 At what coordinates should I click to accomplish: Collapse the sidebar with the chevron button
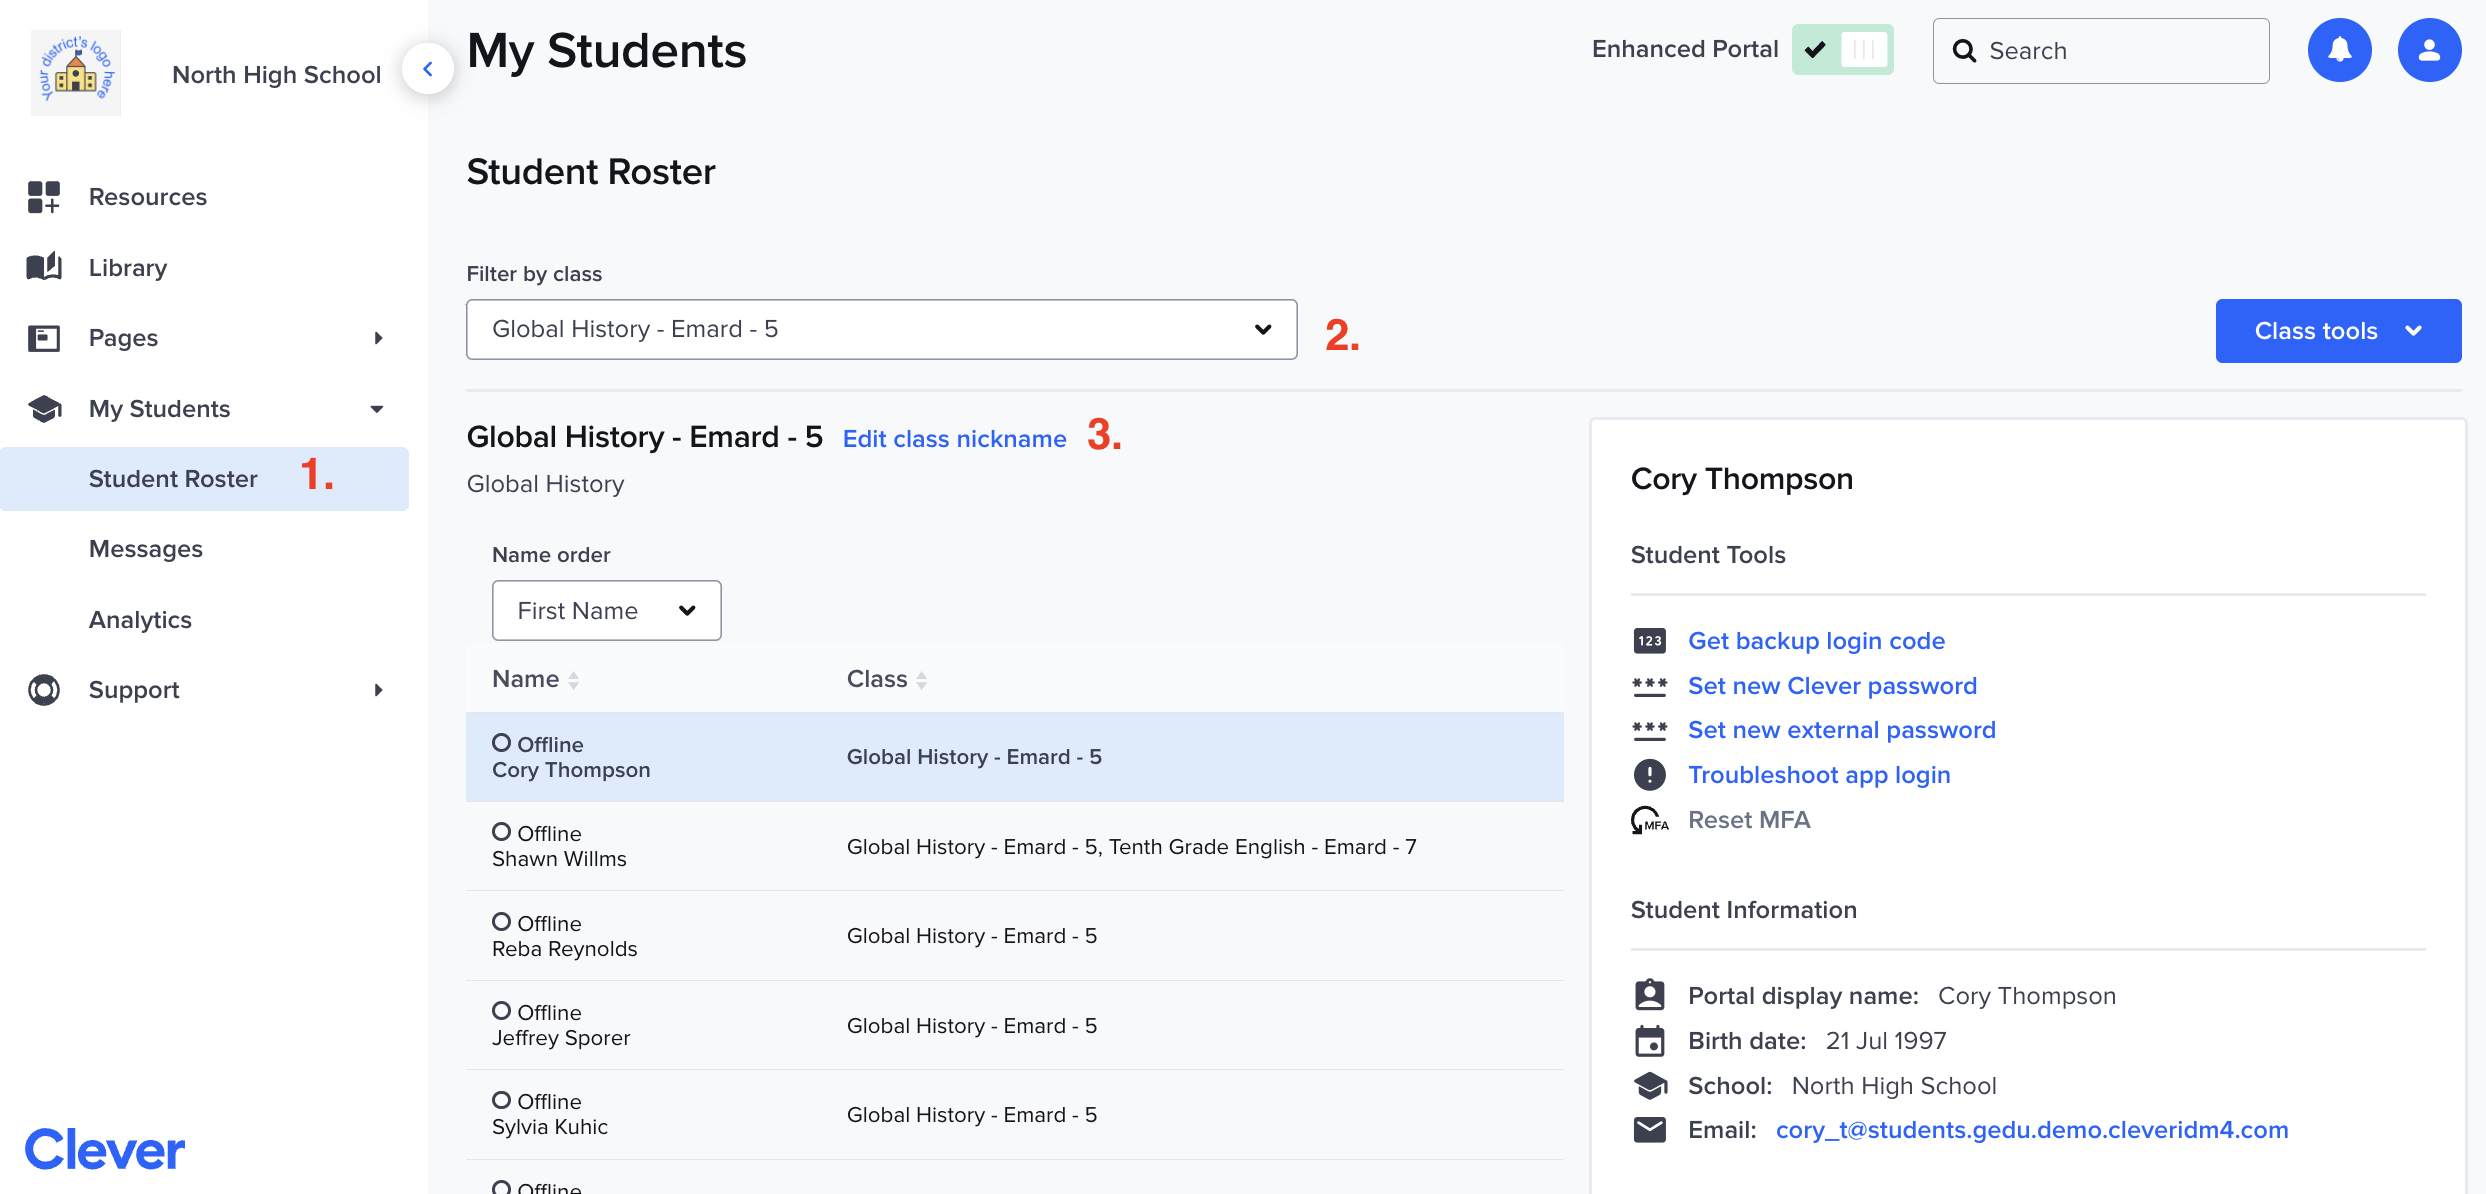click(x=428, y=69)
